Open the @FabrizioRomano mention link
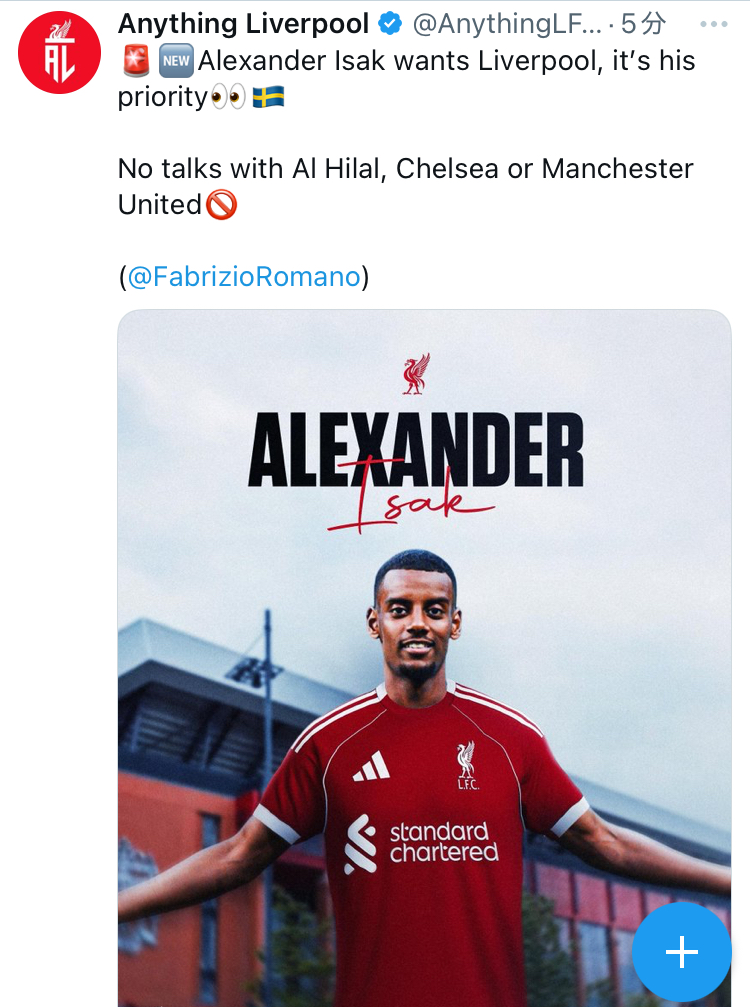The height and width of the screenshot is (1007, 750). click(244, 277)
